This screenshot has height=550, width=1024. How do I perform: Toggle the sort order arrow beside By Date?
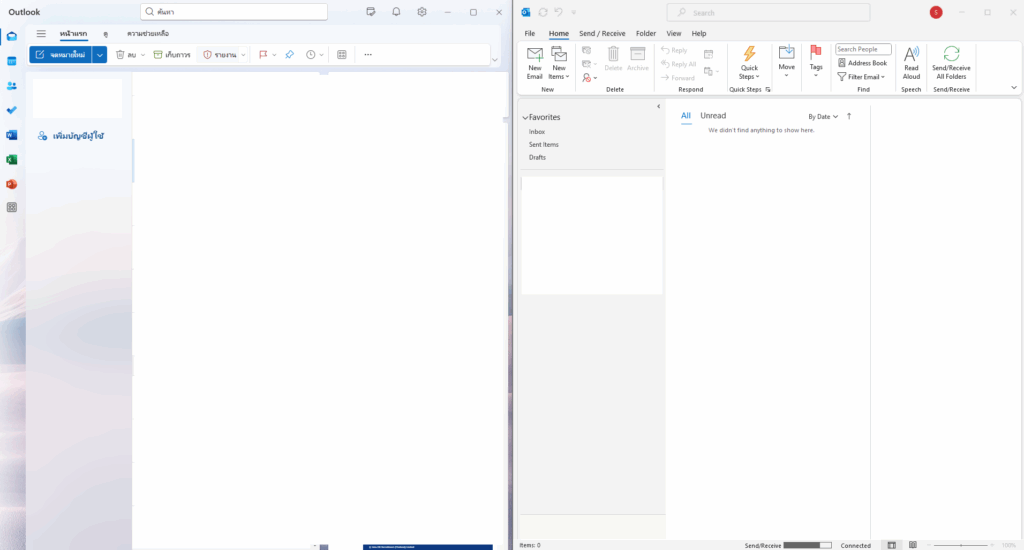click(x=849, y=116)
